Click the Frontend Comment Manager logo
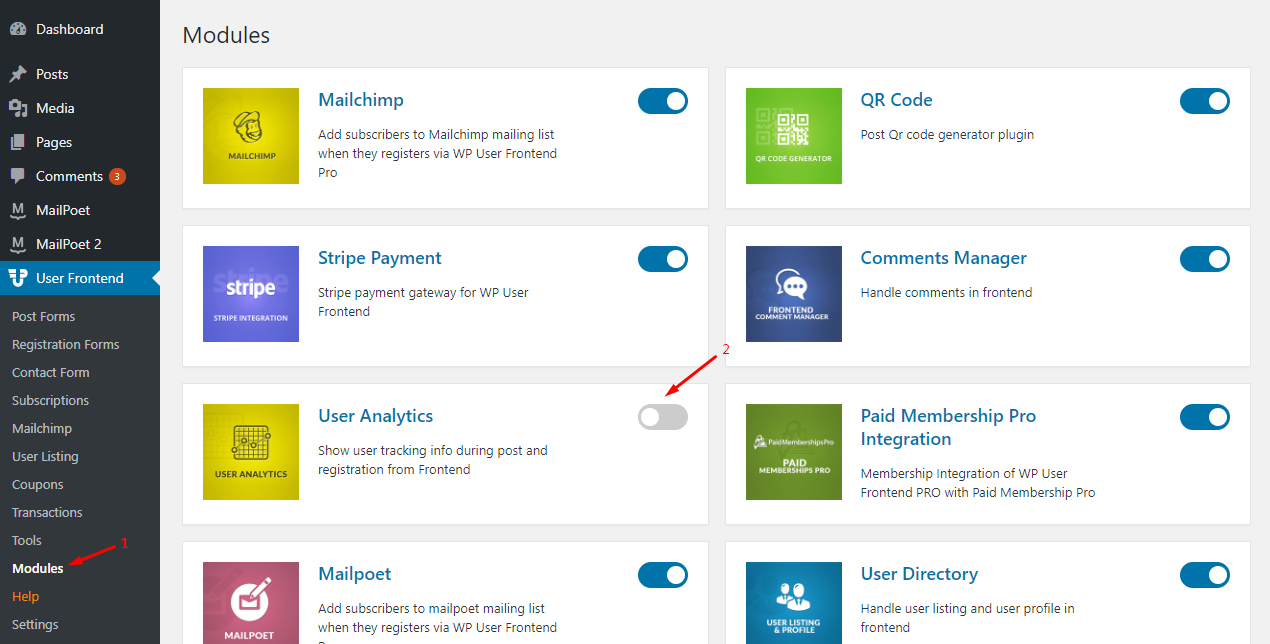 tap(794, 294)
